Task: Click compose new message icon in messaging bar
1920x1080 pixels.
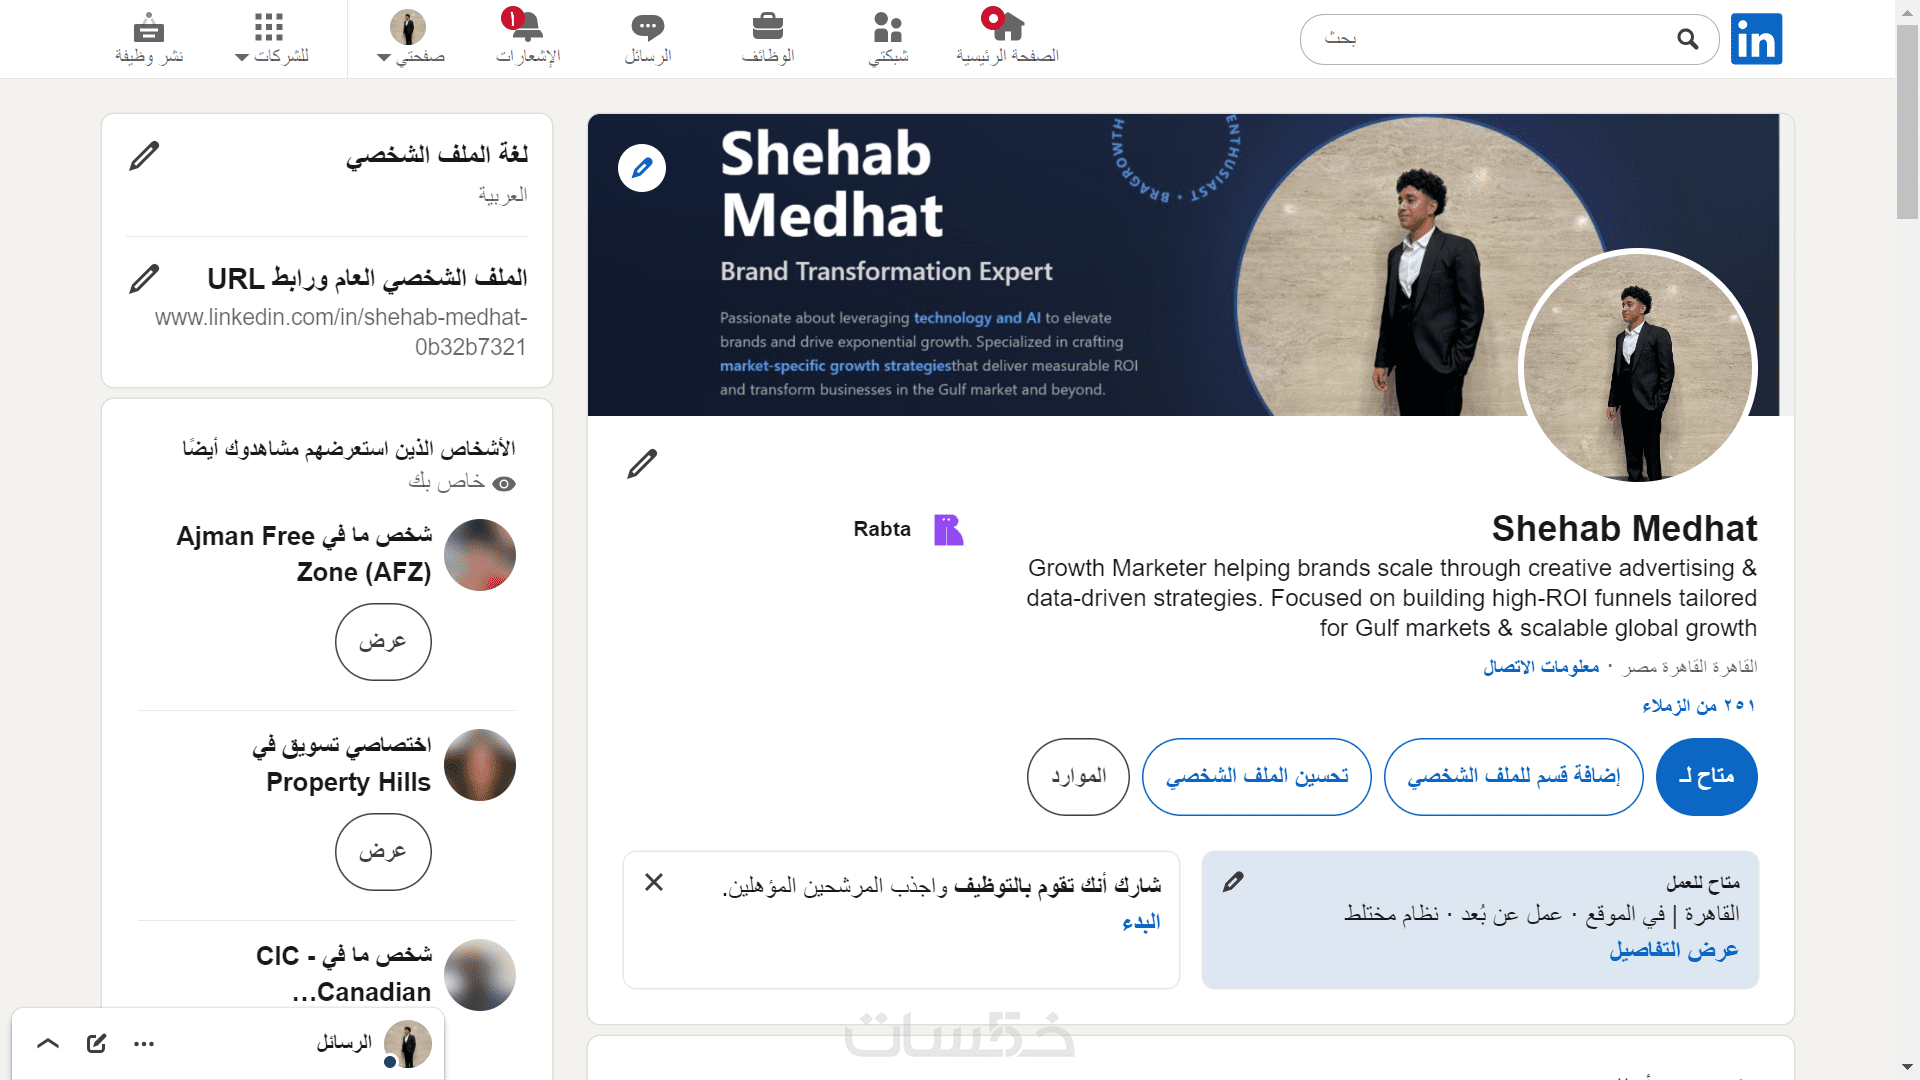Action: pos(96,1044)
